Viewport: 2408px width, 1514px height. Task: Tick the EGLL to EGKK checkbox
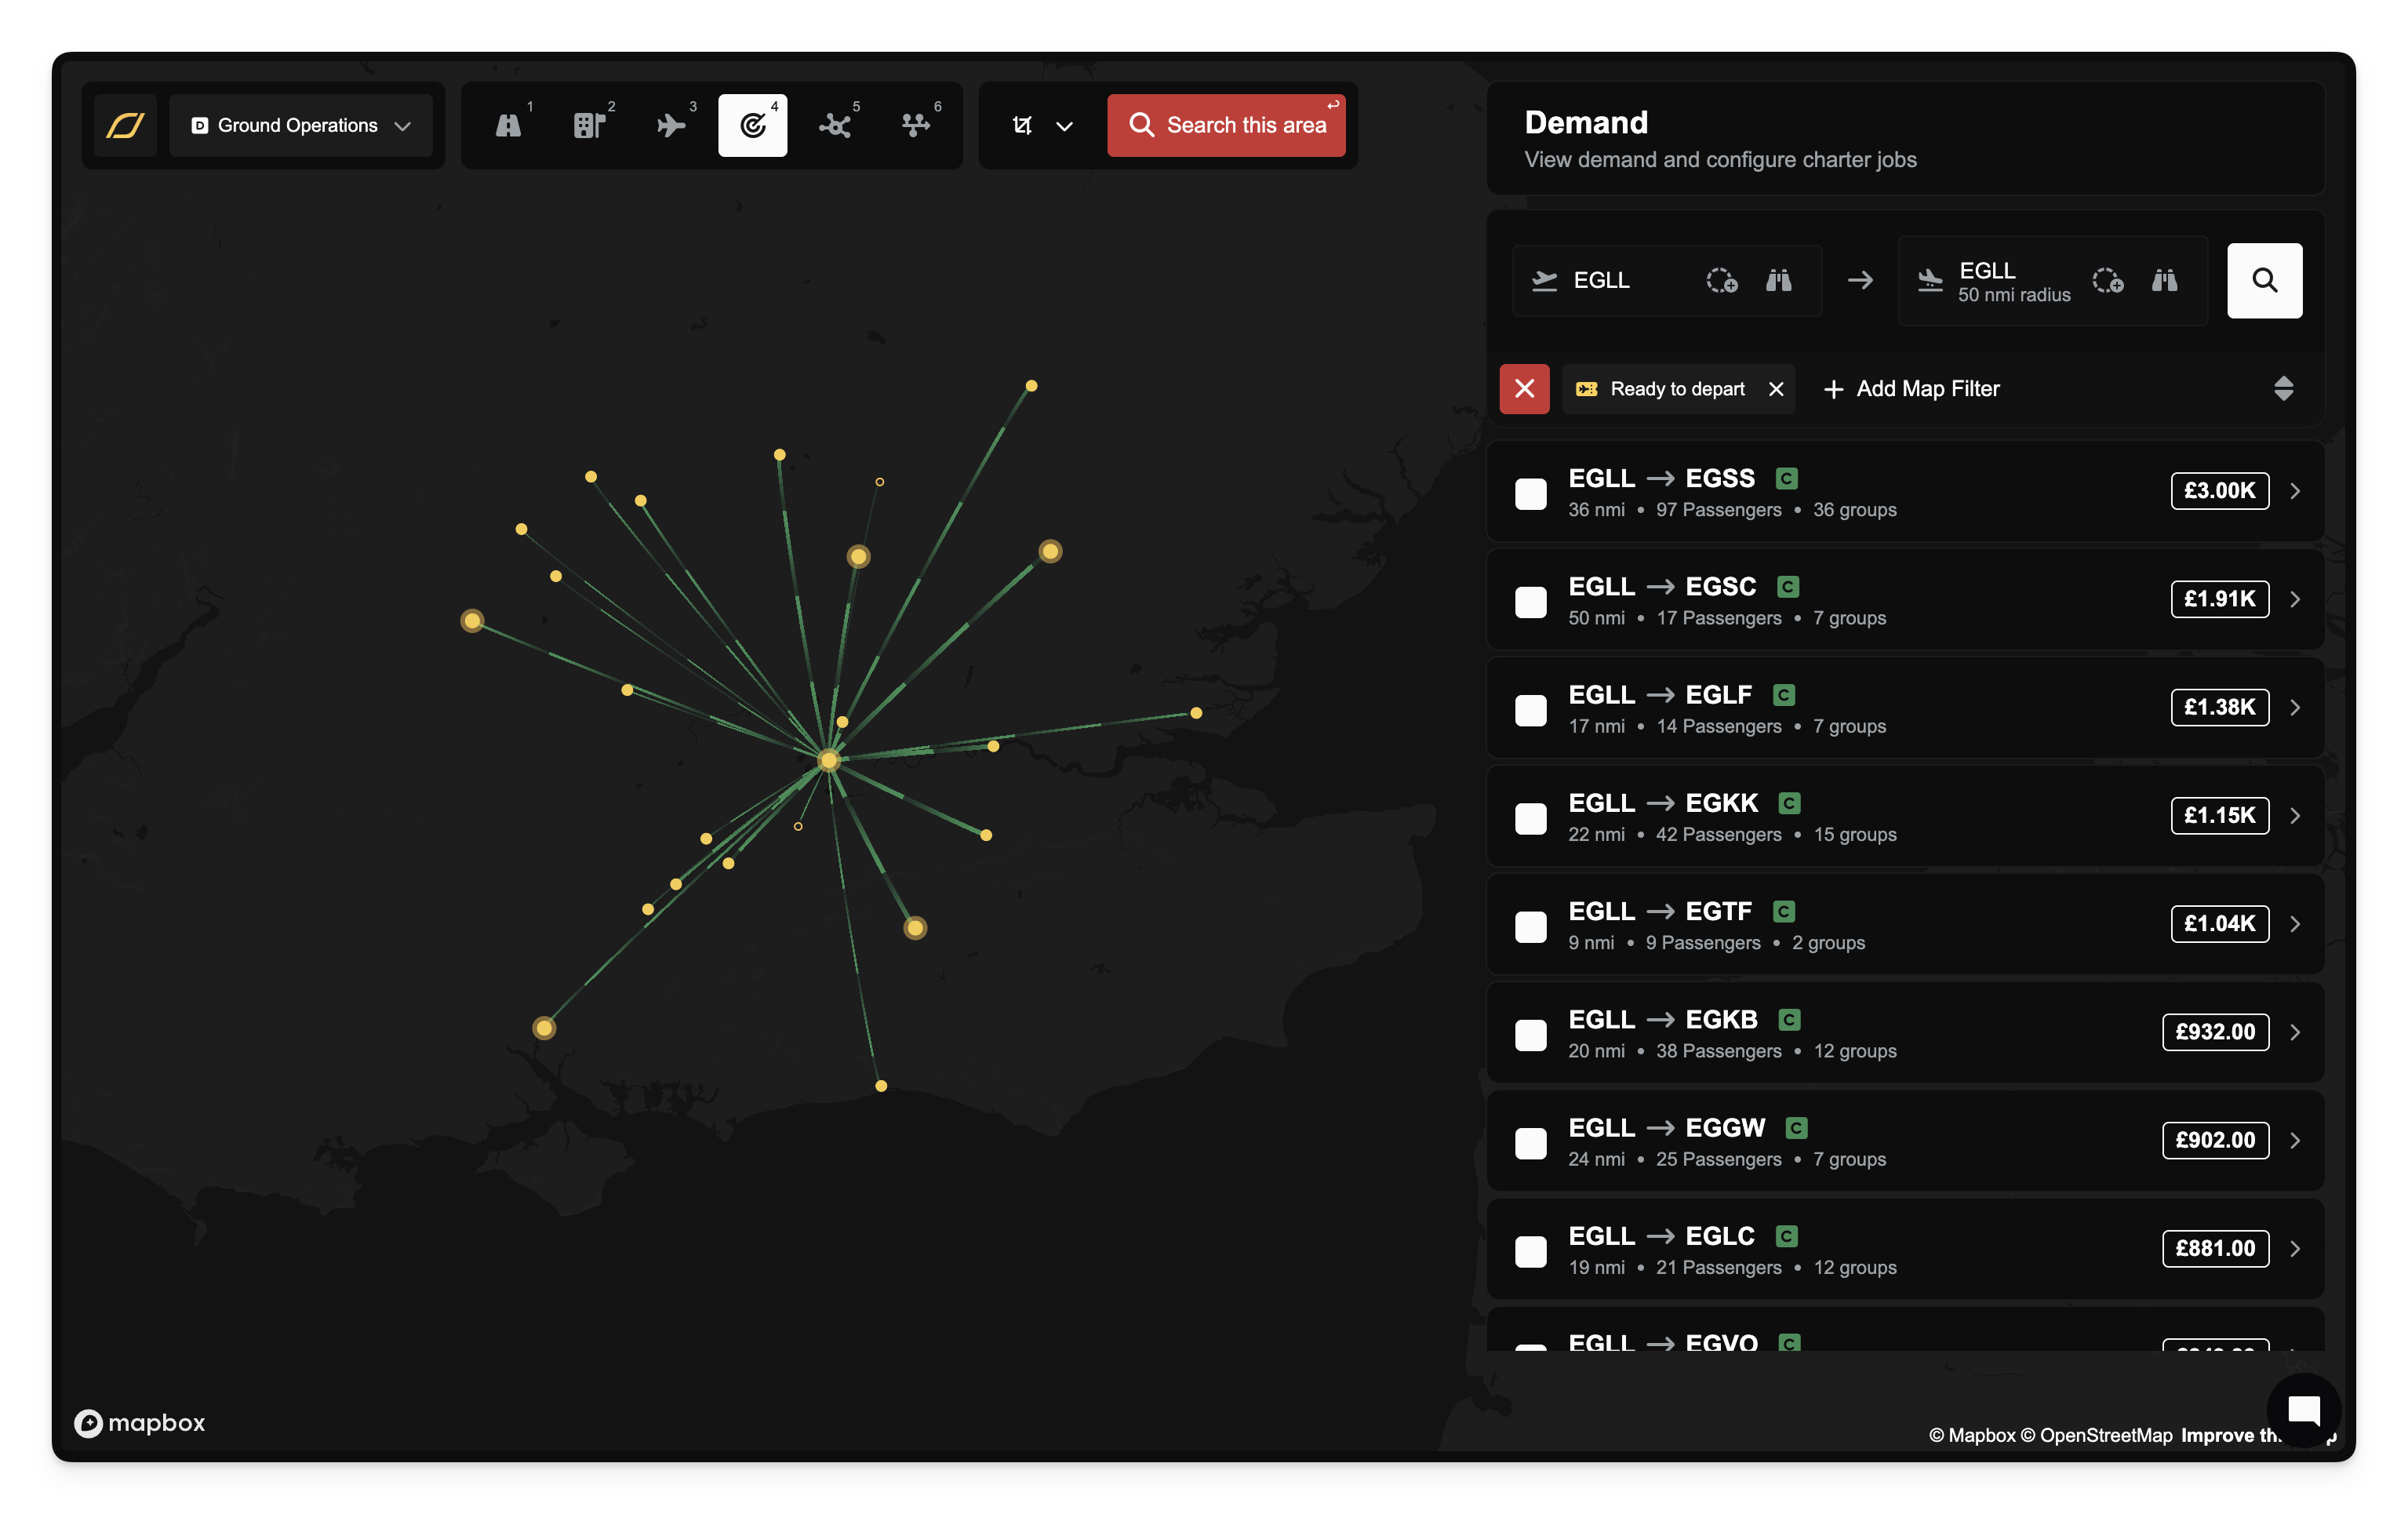[x=1530, y=818]
